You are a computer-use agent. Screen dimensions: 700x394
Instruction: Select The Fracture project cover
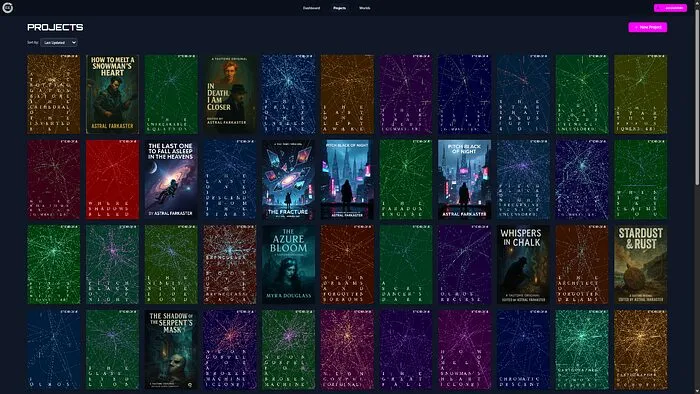click(288, 179)
